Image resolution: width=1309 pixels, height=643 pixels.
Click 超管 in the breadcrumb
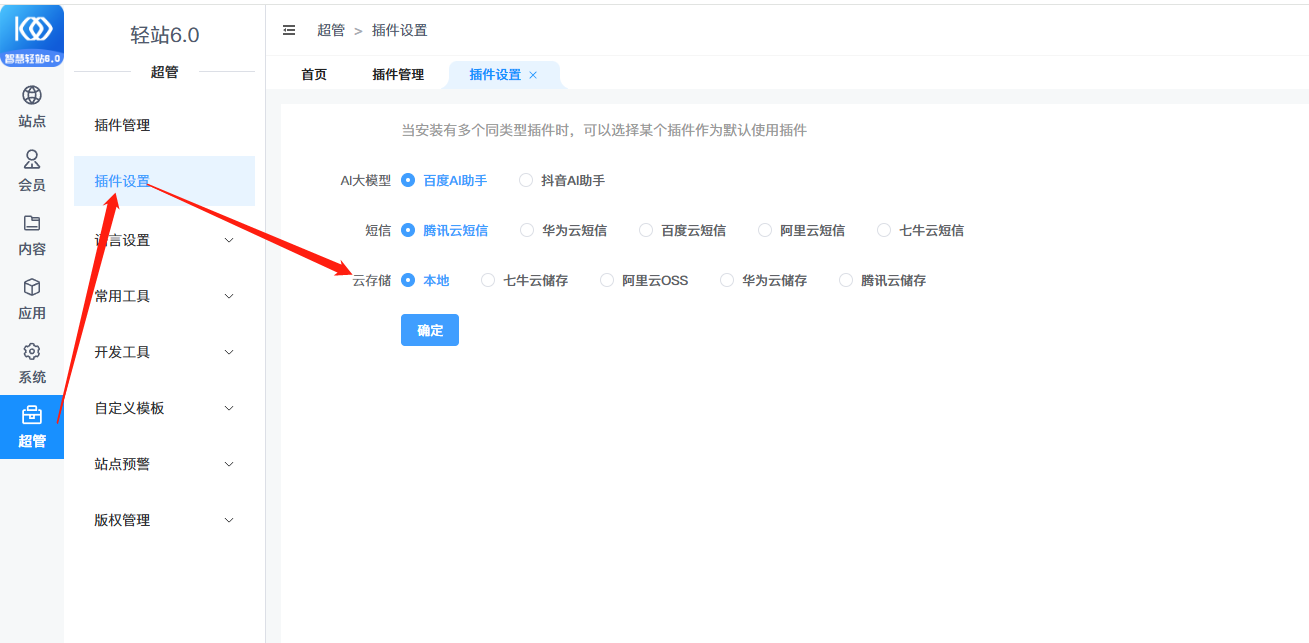pos(331,30)
